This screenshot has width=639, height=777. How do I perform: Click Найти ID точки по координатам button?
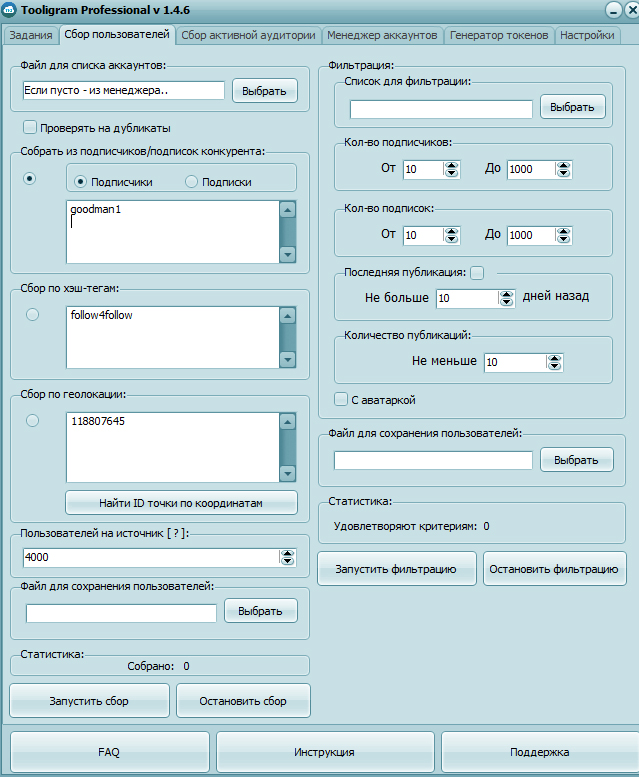[181, 503]
